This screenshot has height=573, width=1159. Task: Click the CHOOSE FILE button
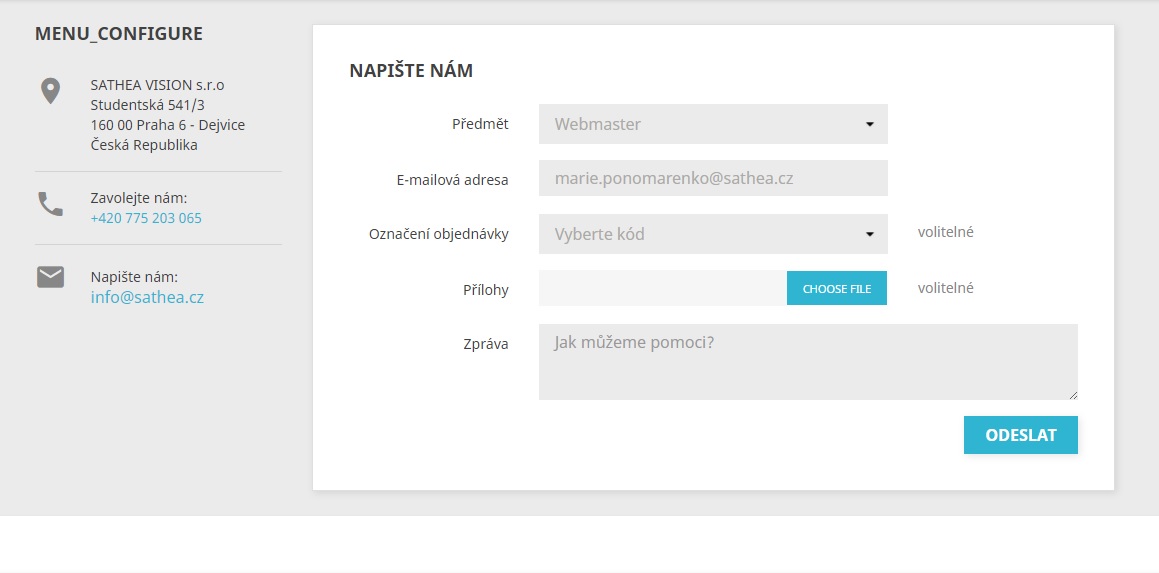[x=837, y=288]
